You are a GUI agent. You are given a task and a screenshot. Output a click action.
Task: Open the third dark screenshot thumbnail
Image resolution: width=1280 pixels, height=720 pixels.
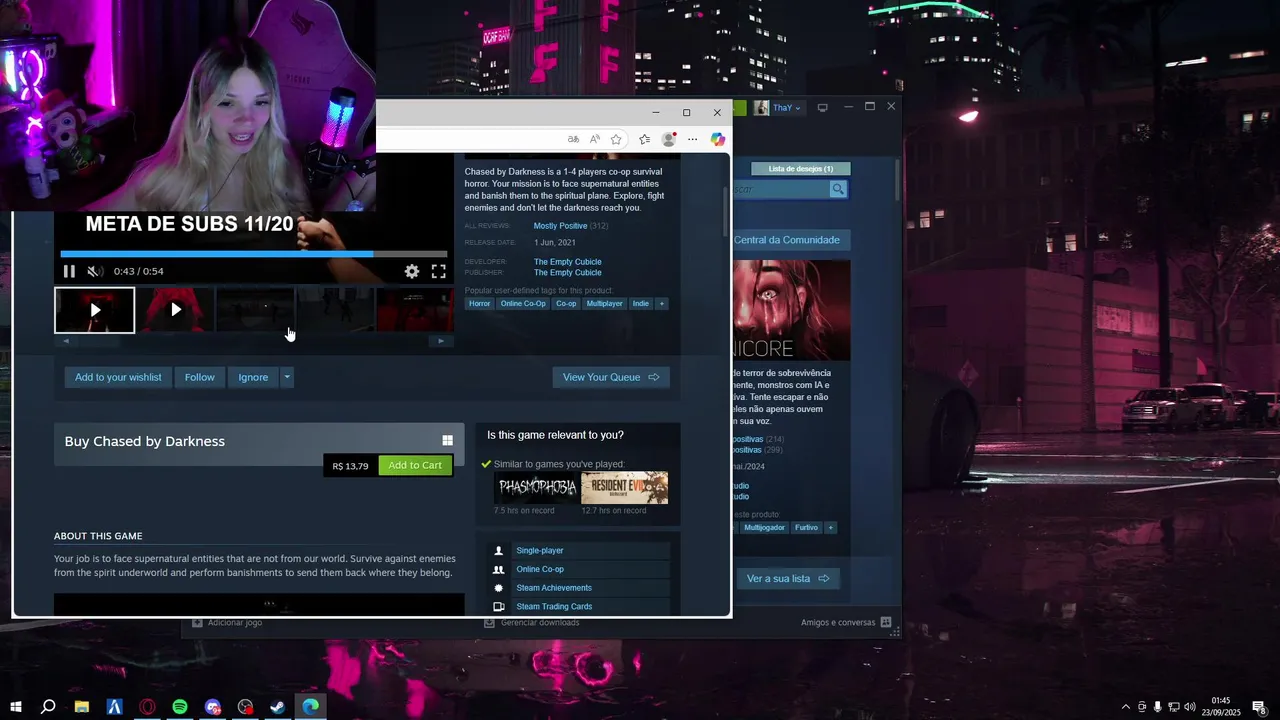pos(255,310)
